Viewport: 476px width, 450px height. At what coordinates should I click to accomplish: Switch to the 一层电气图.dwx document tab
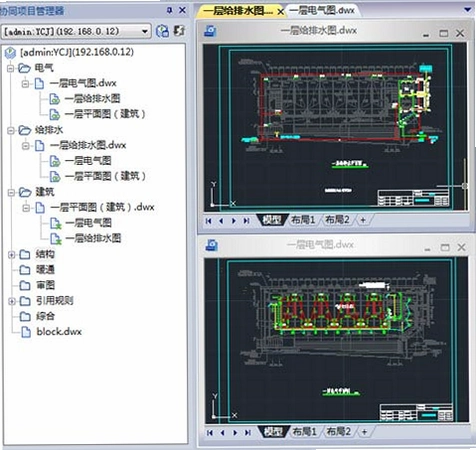pos(321,11)
